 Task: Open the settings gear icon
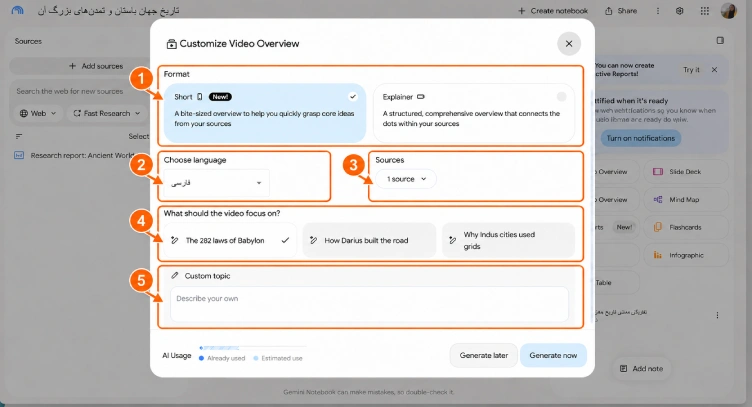[680, 11]
